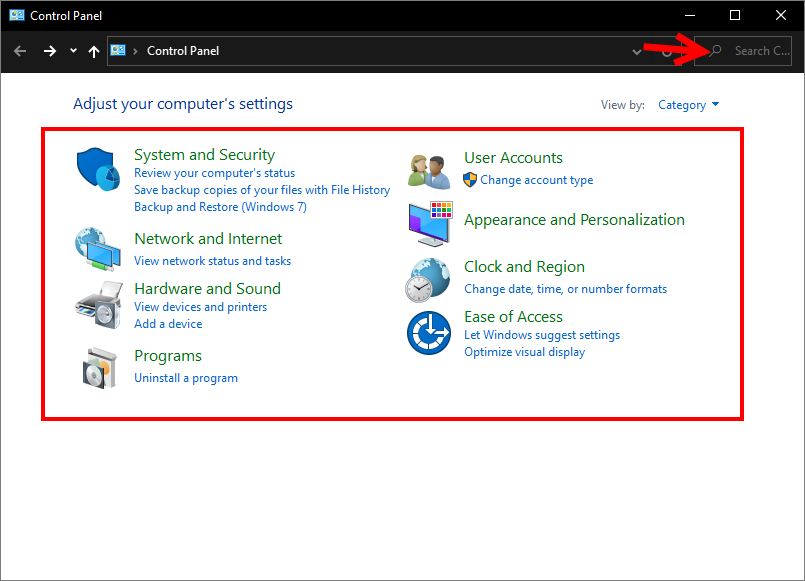Screen dimensions: 805x581
Task: Click the UAC shield beside Change account type
Action: [x=470, y=180]
